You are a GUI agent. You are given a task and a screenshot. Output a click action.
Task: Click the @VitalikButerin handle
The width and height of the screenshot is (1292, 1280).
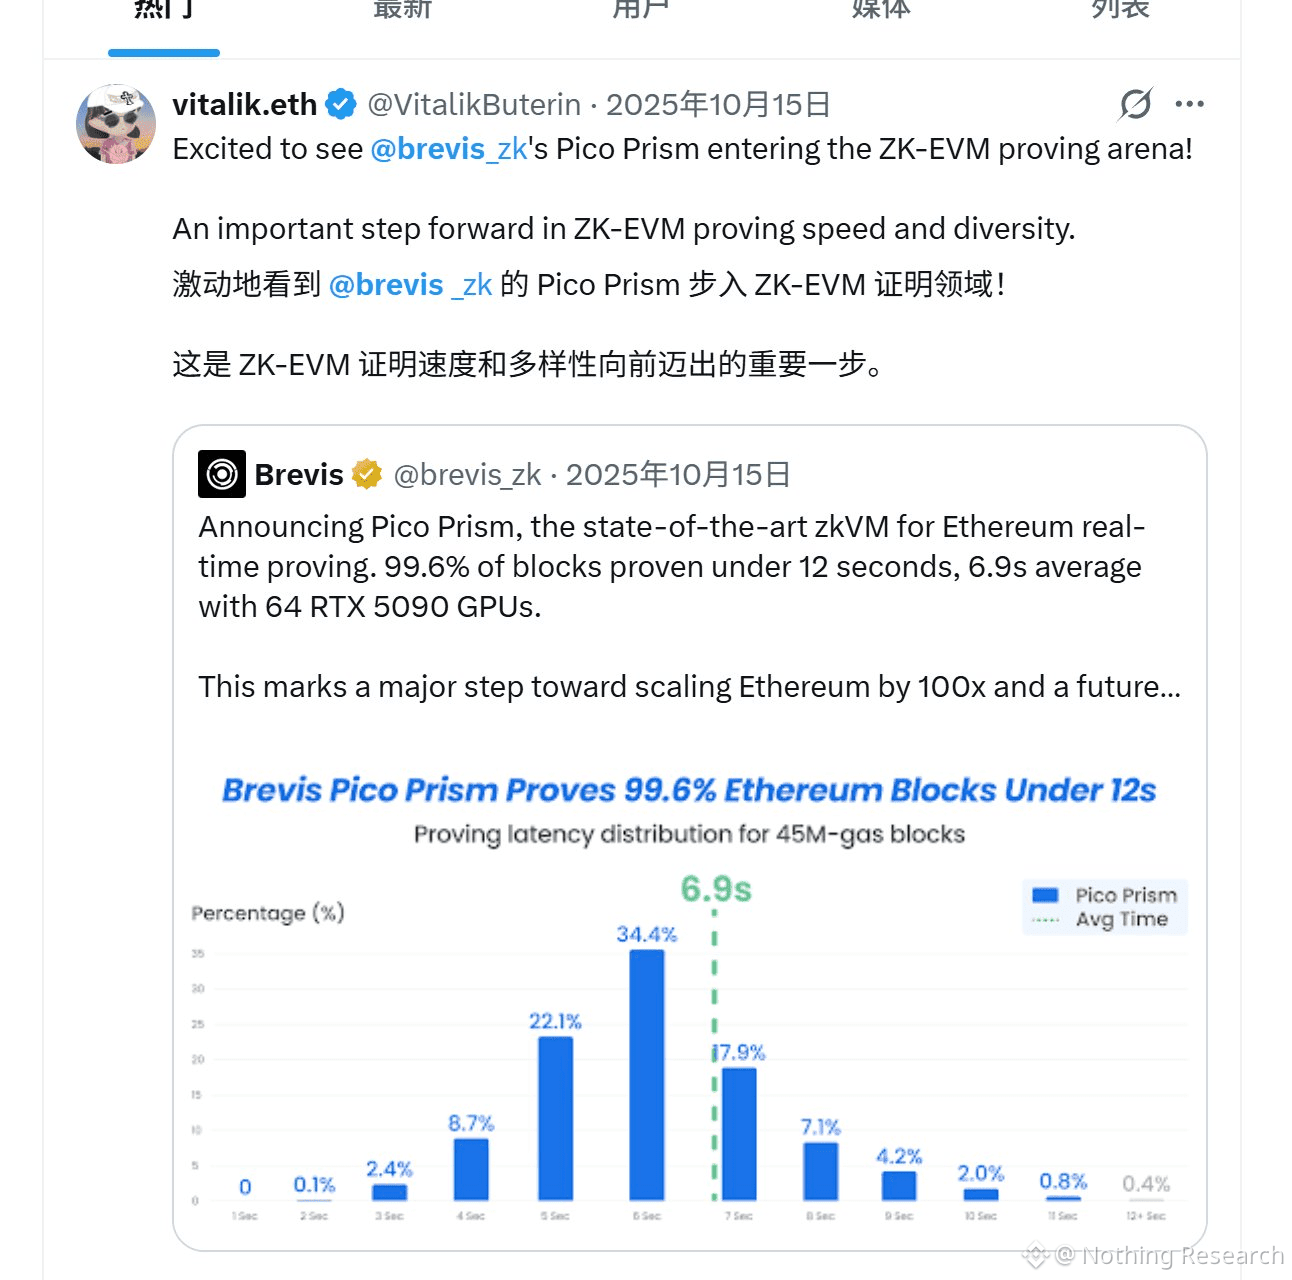(x=474, y=104)
